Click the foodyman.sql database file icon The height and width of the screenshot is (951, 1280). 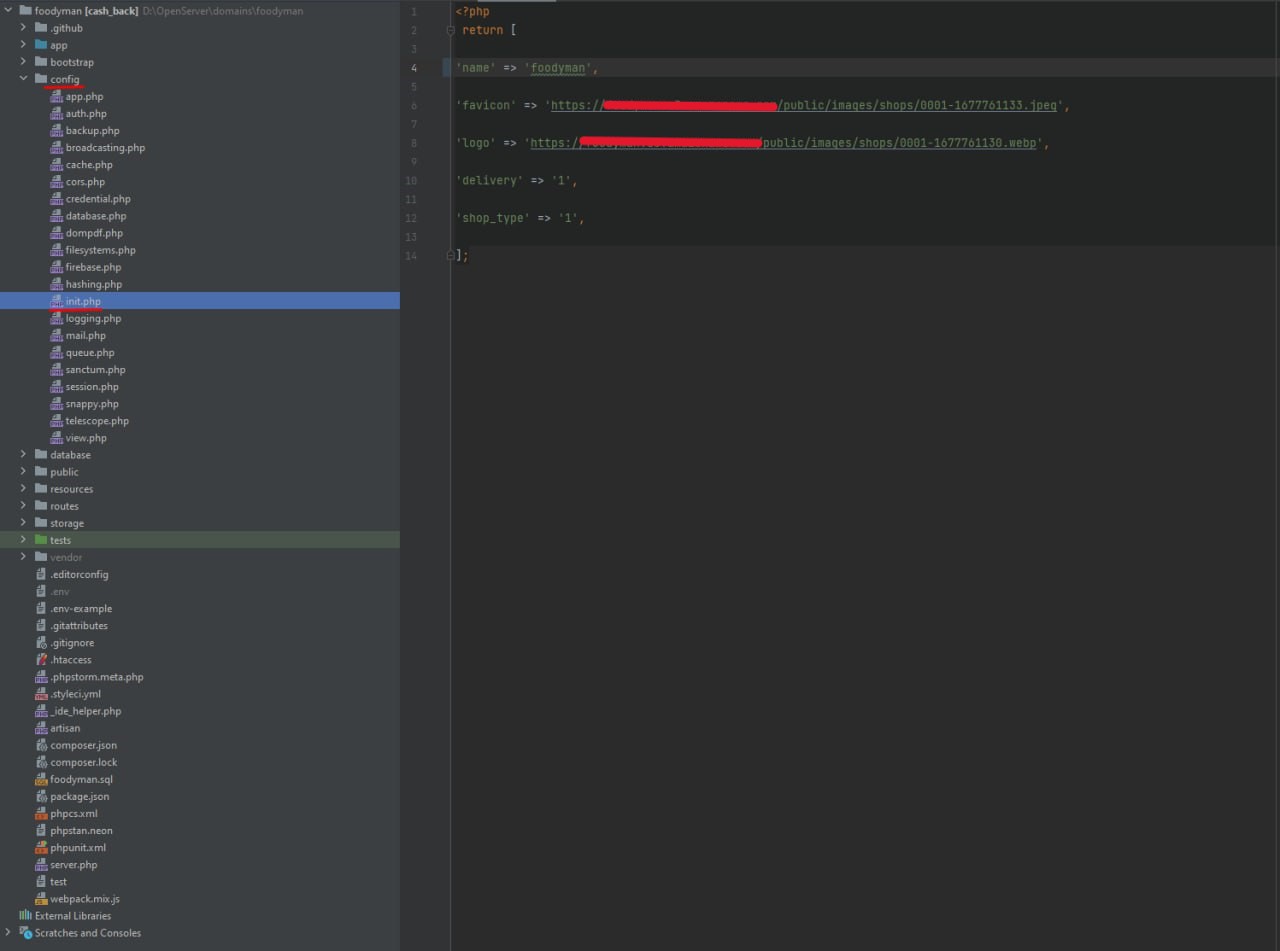point(41,779)
